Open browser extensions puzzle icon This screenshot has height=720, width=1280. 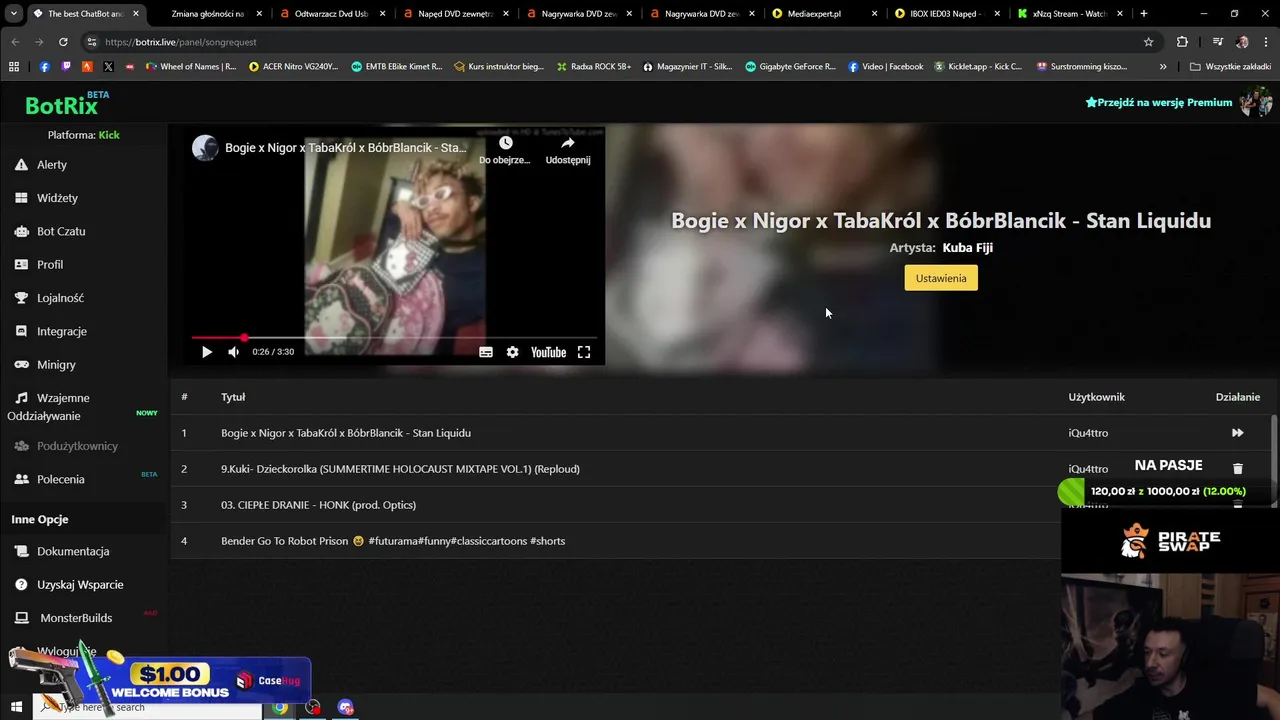[x=1182, y=42]
